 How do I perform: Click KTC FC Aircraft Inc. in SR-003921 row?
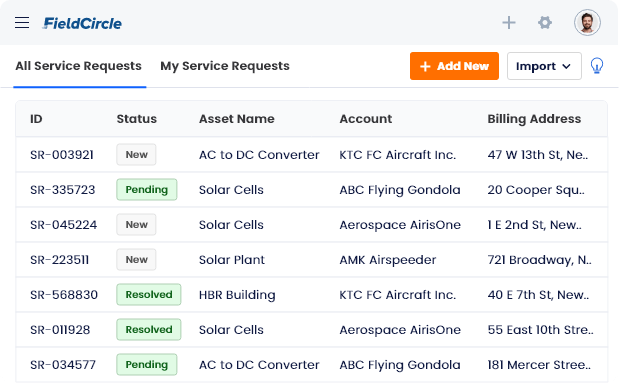[x=398, y=155]
